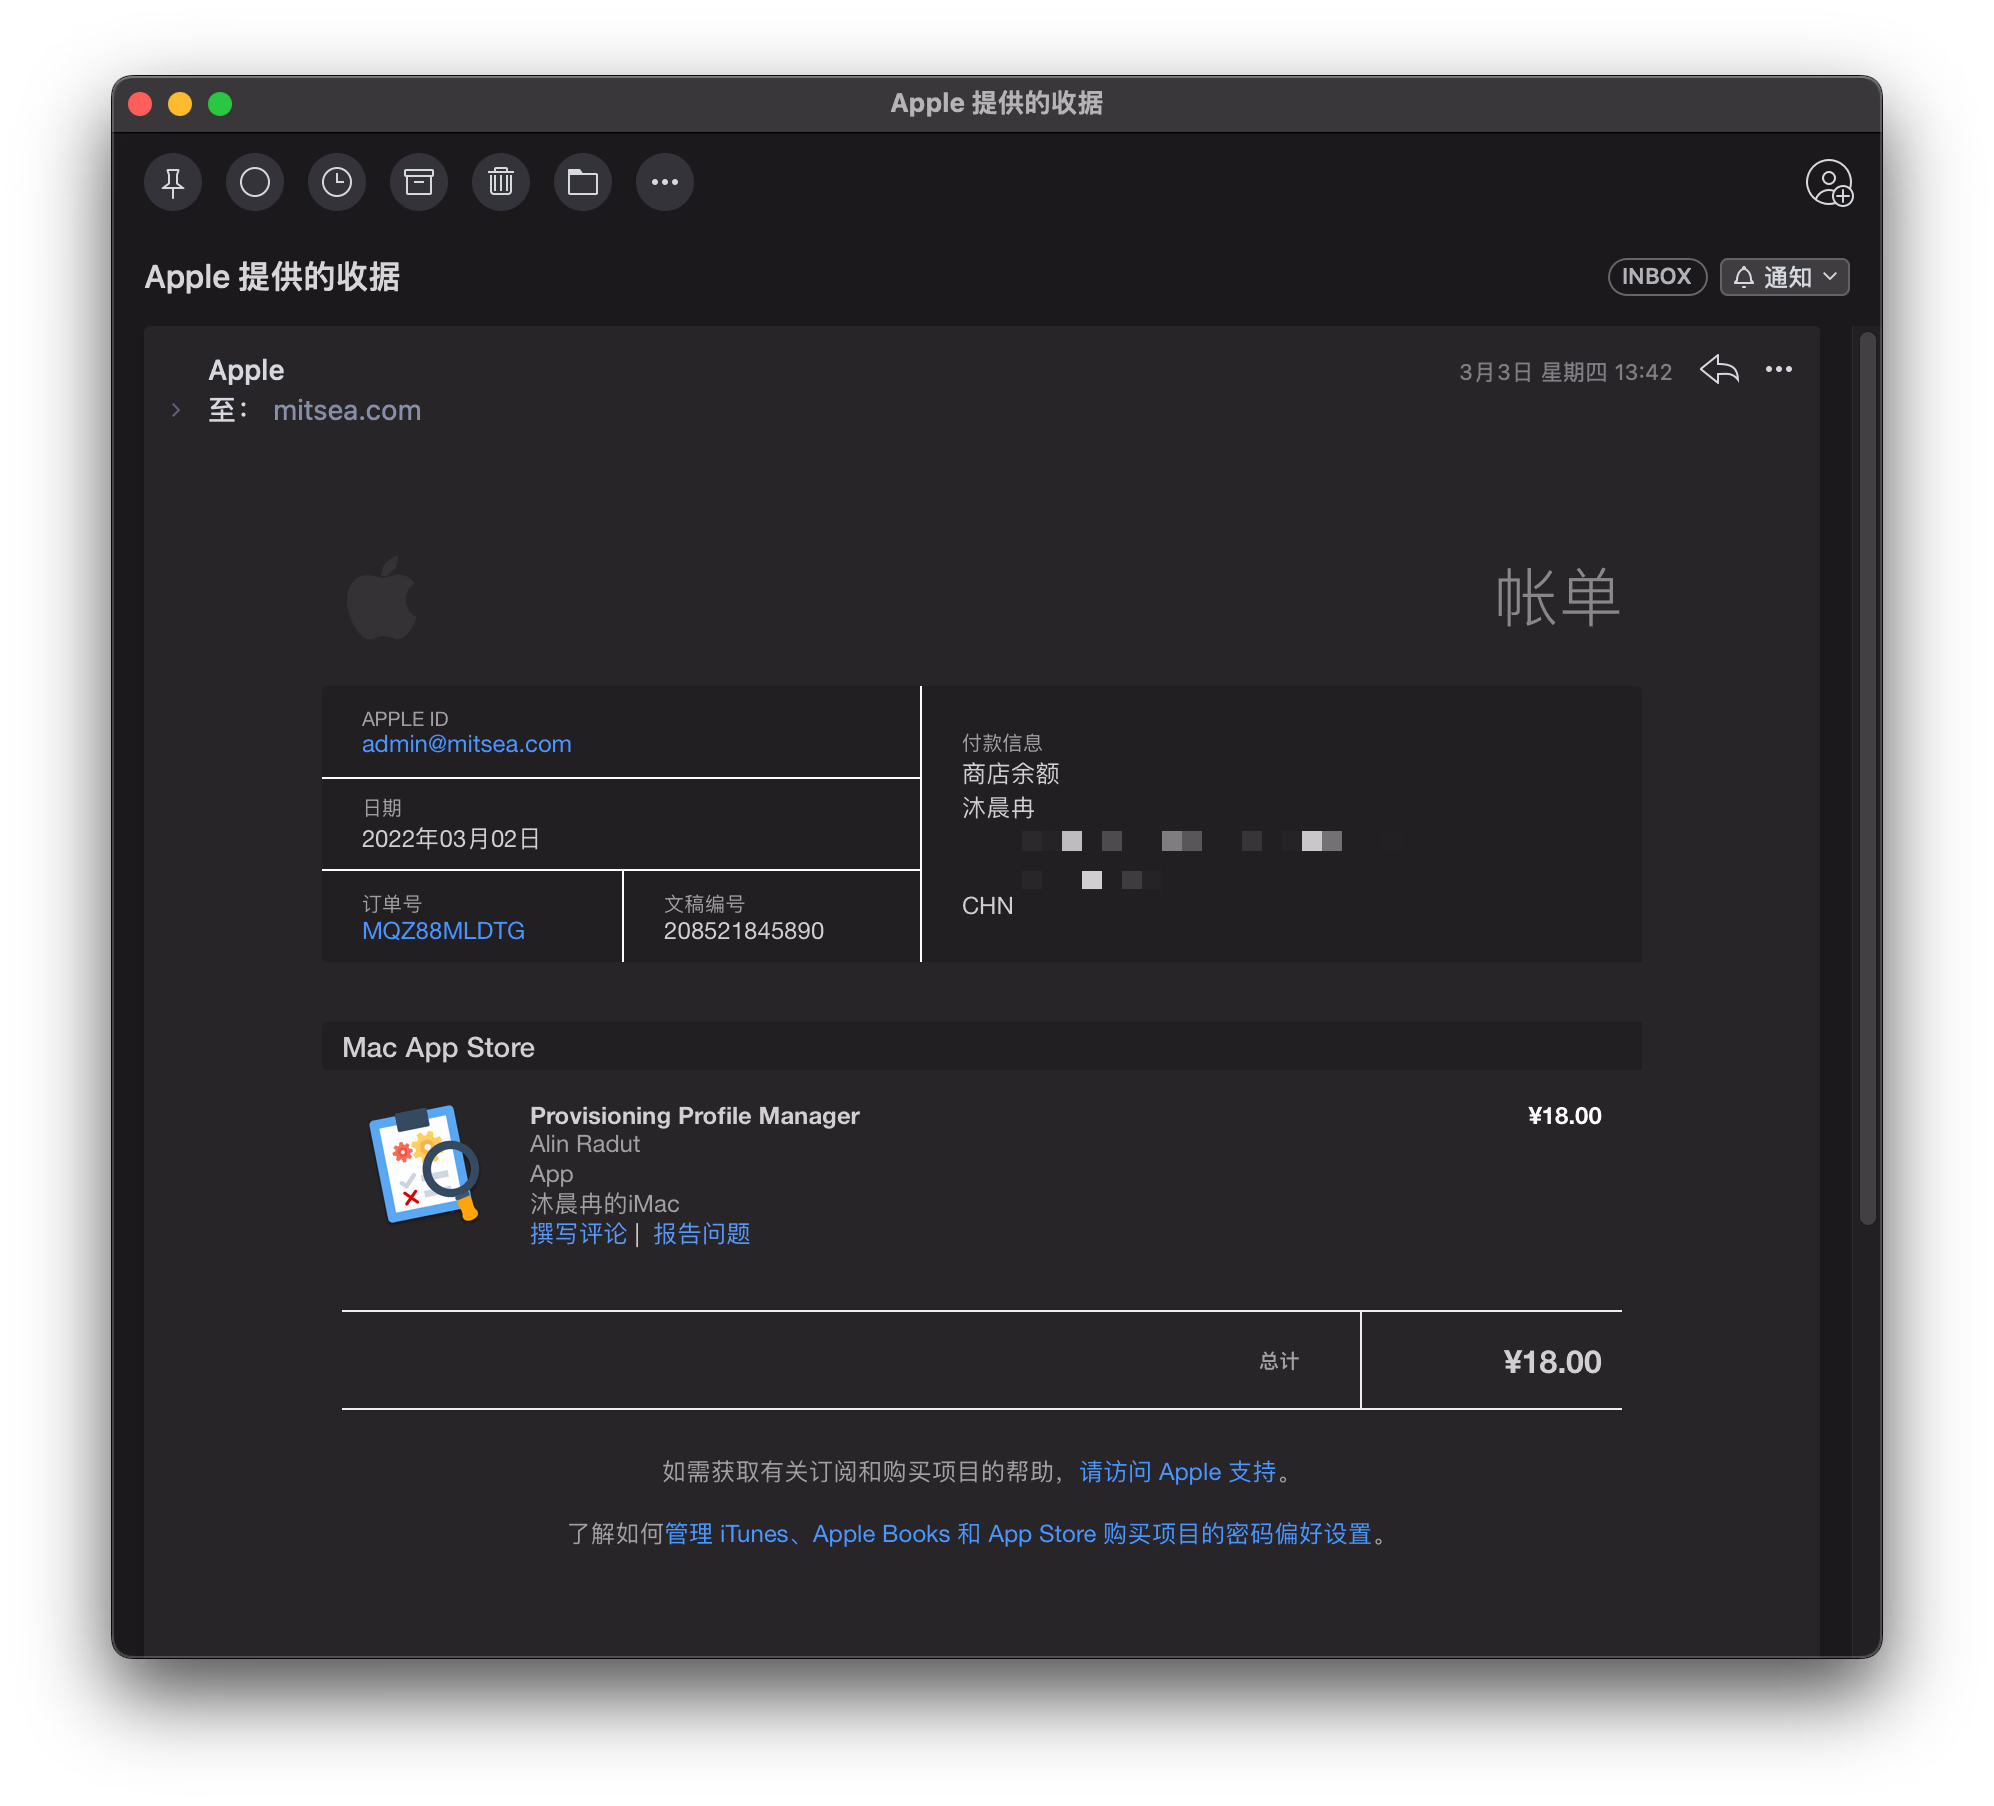
Task: Mark email unread with circle icon
Action: [x=255, y=182]
